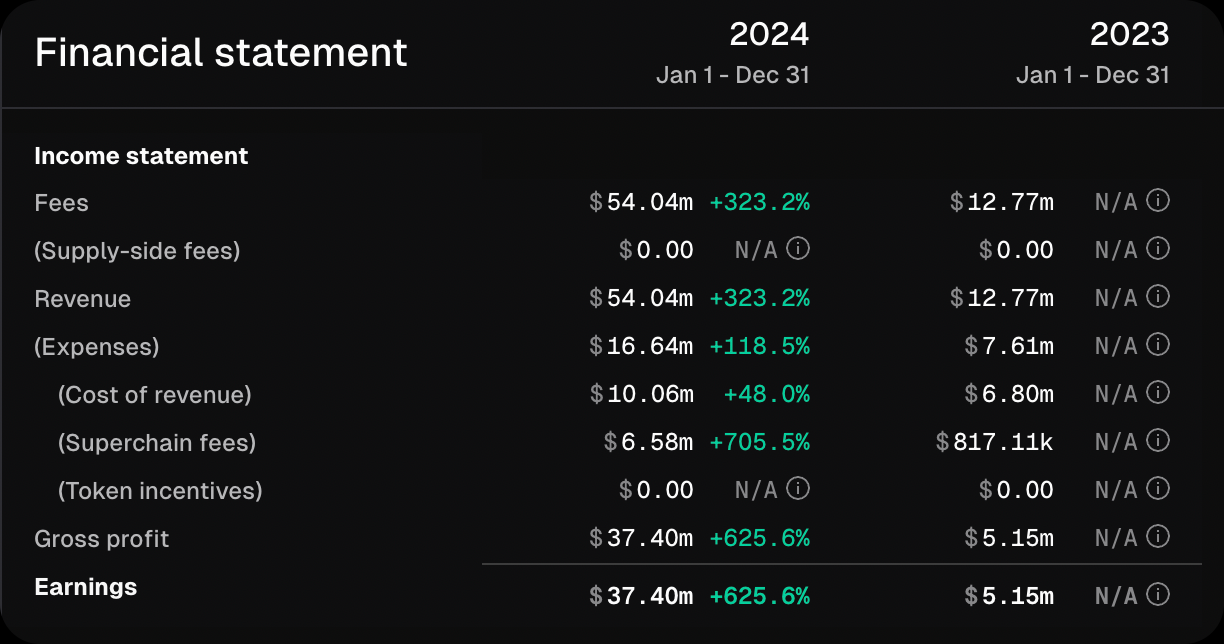The image size is (1224, 644).
Task: Click the (Superchain fees) row label
Action: click(157, 443)
